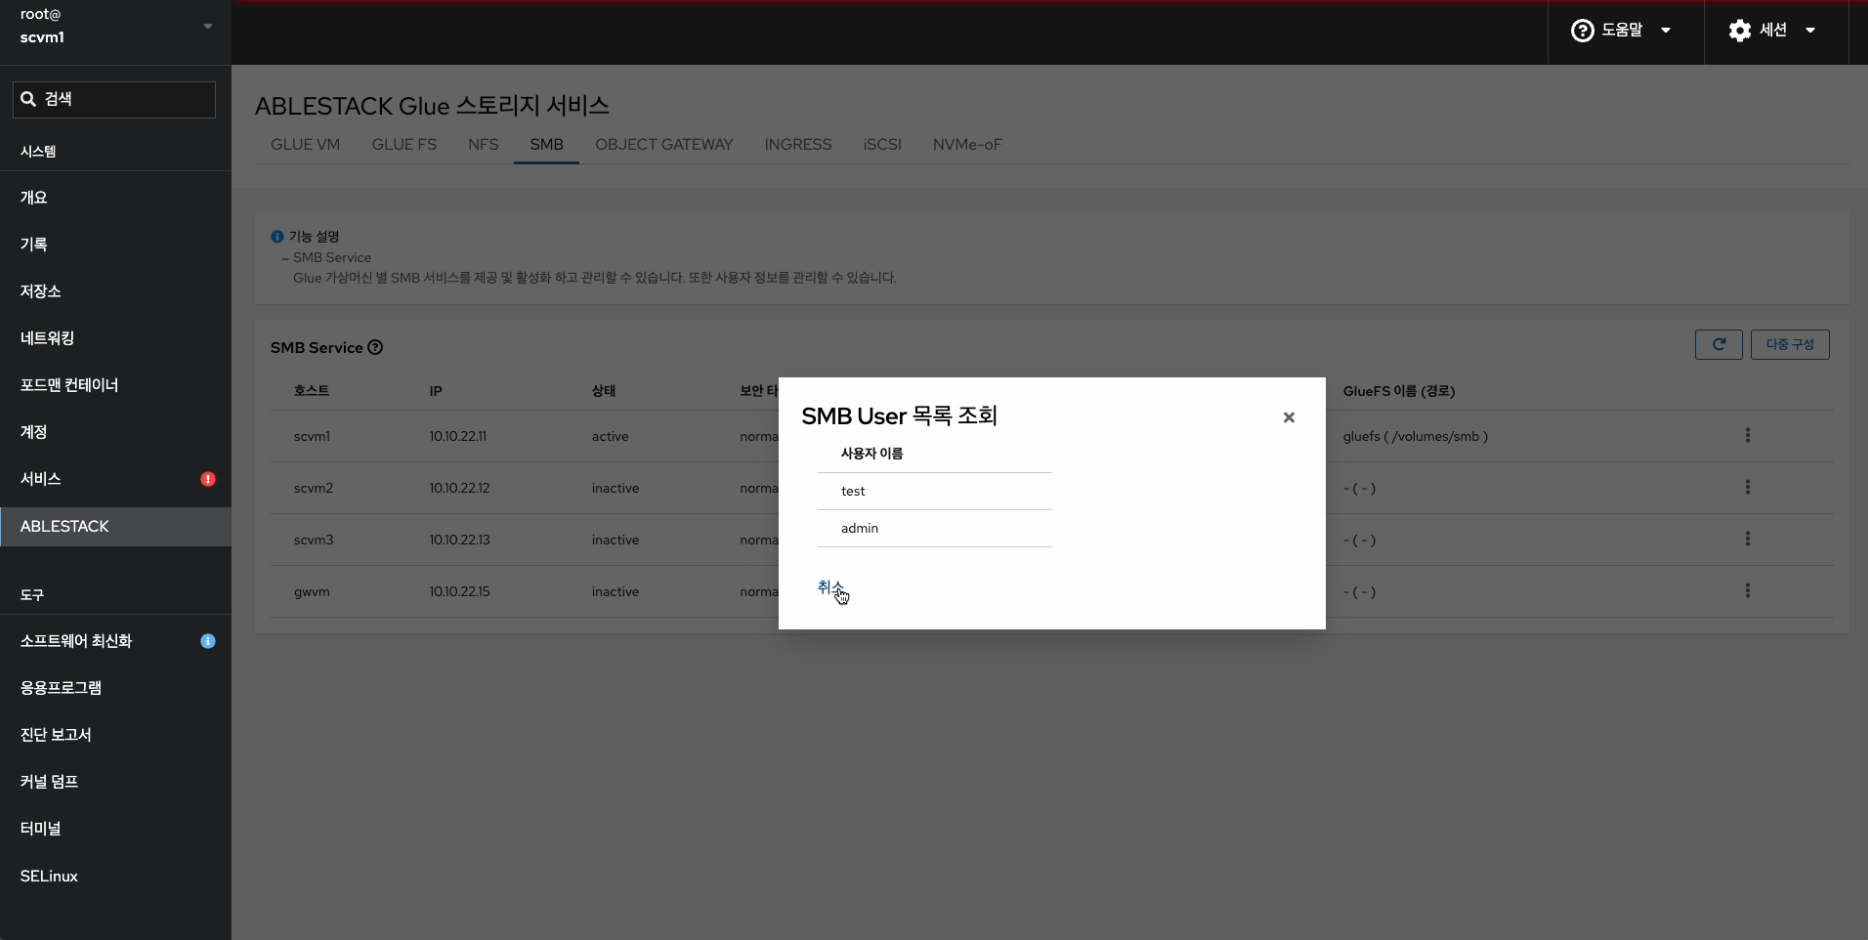
Task: Click the 소프트웨어 최신화 info badge
Action: click(208, 641)
